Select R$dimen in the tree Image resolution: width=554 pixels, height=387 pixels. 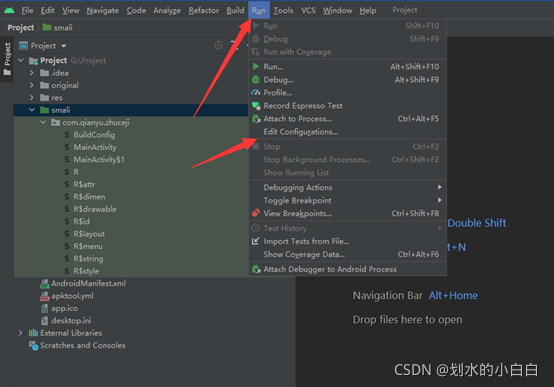click(x=89, y=197)
